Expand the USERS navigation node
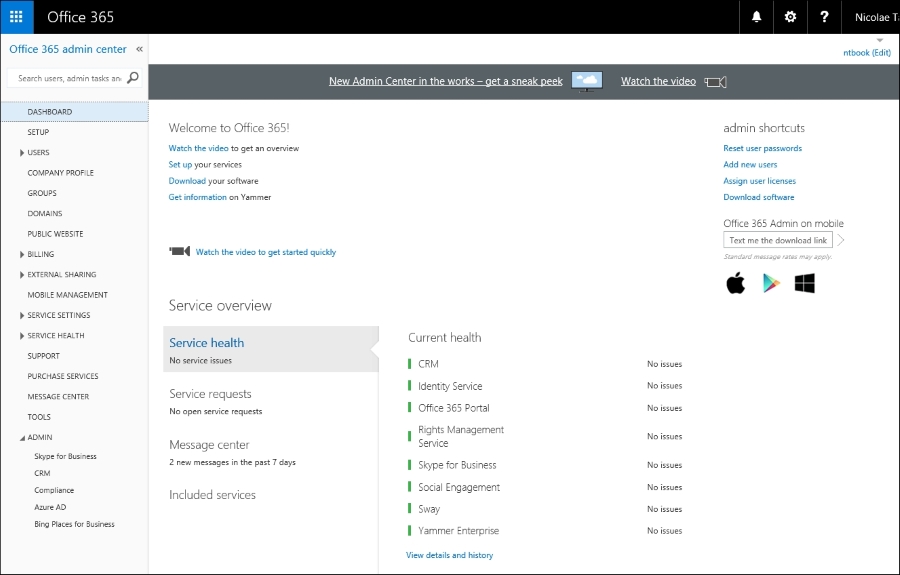The width and height of the screenshot is (900, 575). [x=22, y=153]
